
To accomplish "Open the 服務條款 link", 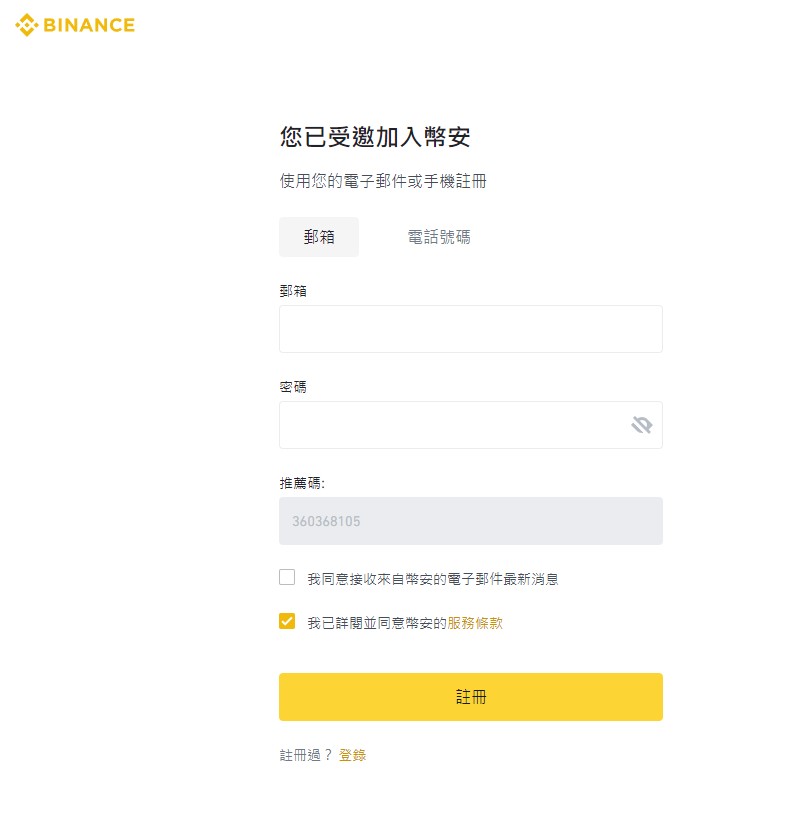I will point(475,623).
